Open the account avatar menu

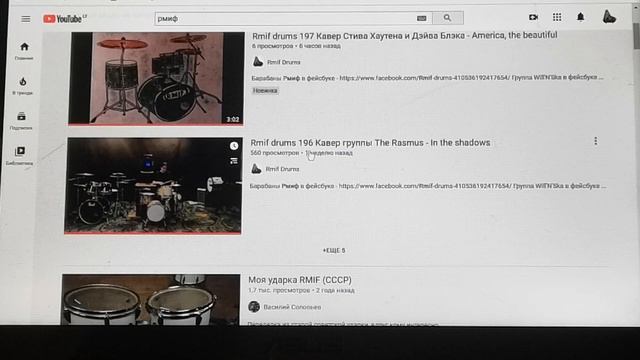pyautogui.click(x=609, y=17)
